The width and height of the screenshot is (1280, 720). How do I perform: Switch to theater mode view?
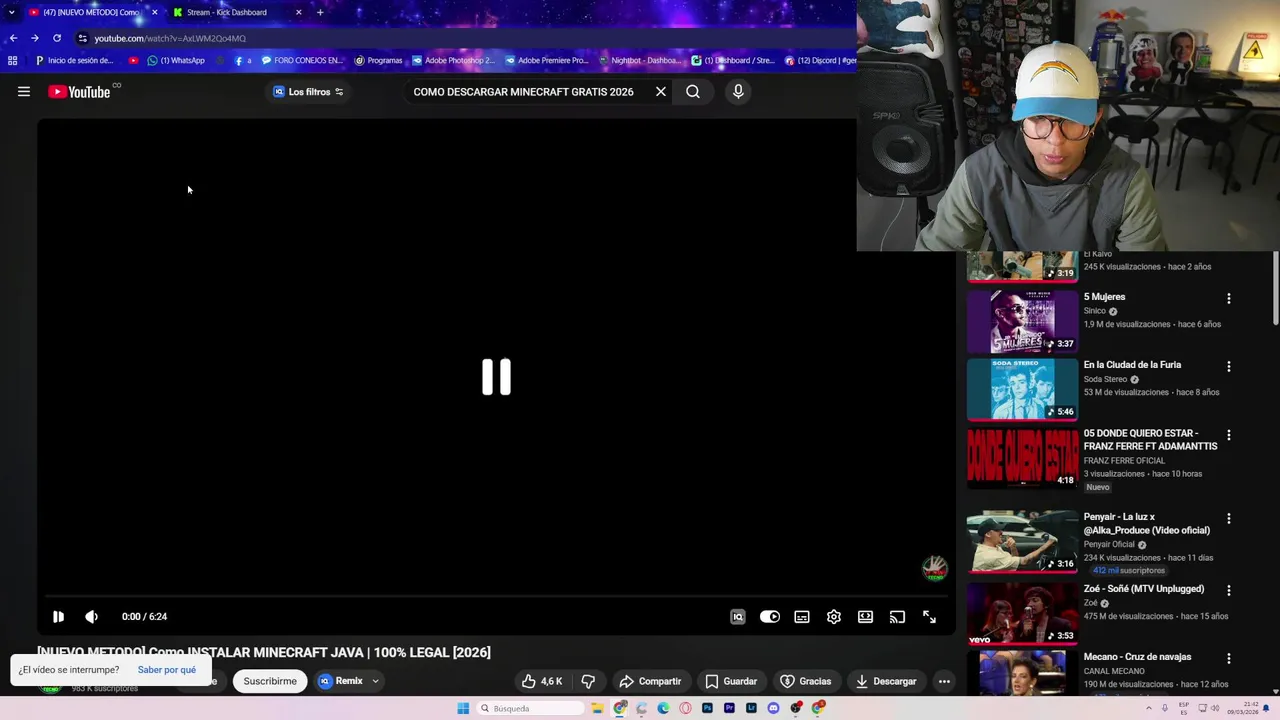[865, 617]
